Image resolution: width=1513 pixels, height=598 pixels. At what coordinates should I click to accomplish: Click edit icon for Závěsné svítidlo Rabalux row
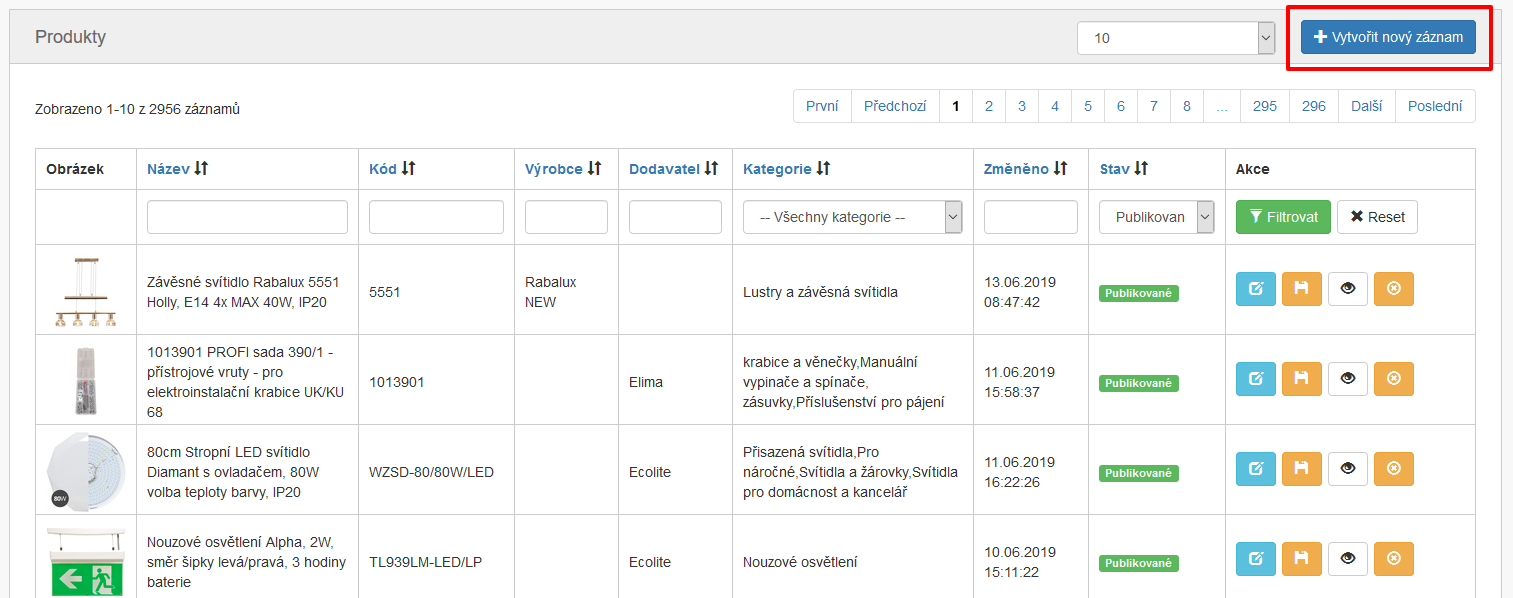tap(1255, 289)
